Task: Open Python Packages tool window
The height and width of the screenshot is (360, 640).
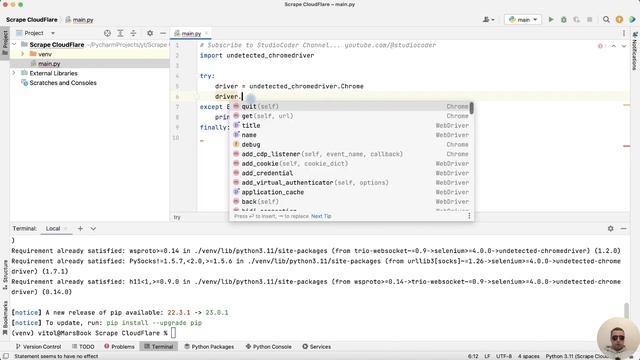Action: point(209,347)
